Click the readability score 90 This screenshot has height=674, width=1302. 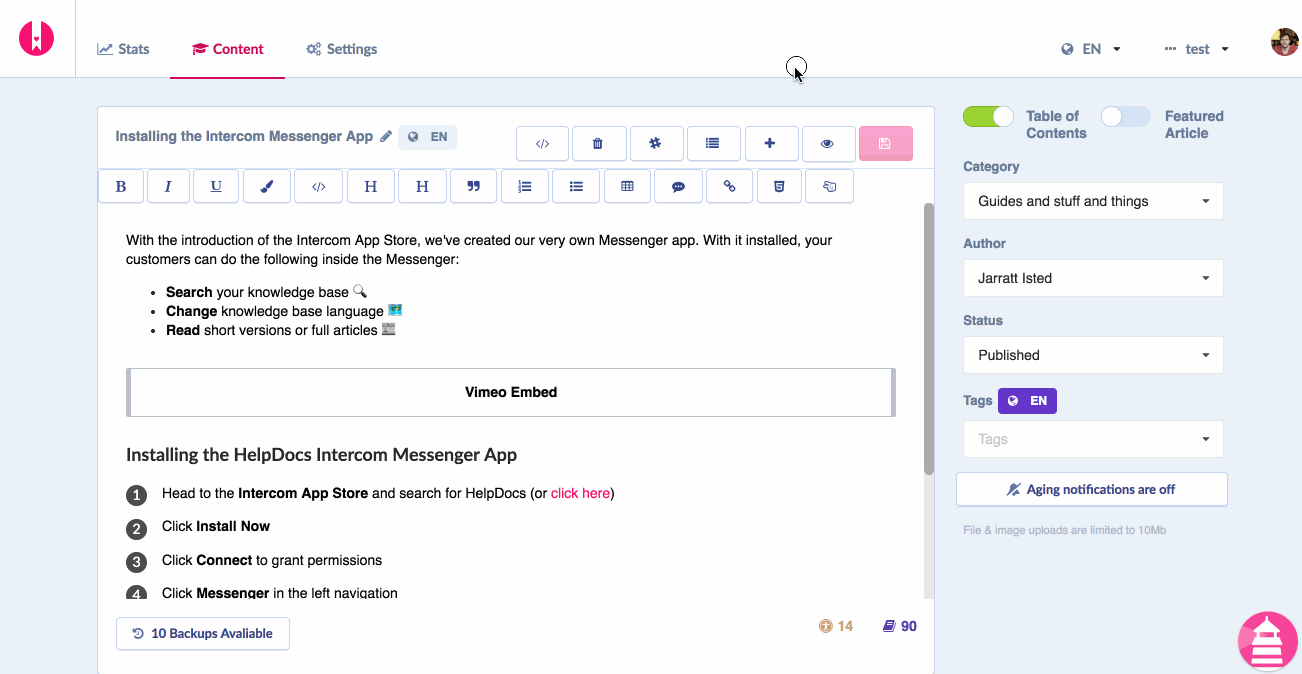pos(900,626)
